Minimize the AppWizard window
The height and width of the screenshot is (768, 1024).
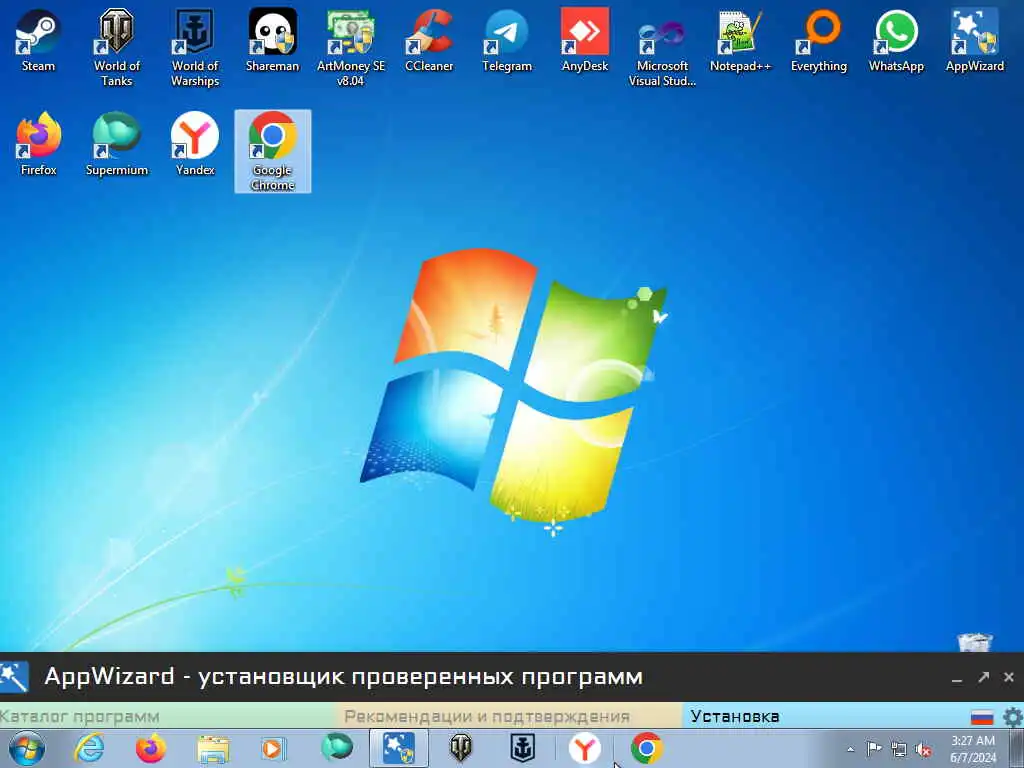click(x=957, y=678)
